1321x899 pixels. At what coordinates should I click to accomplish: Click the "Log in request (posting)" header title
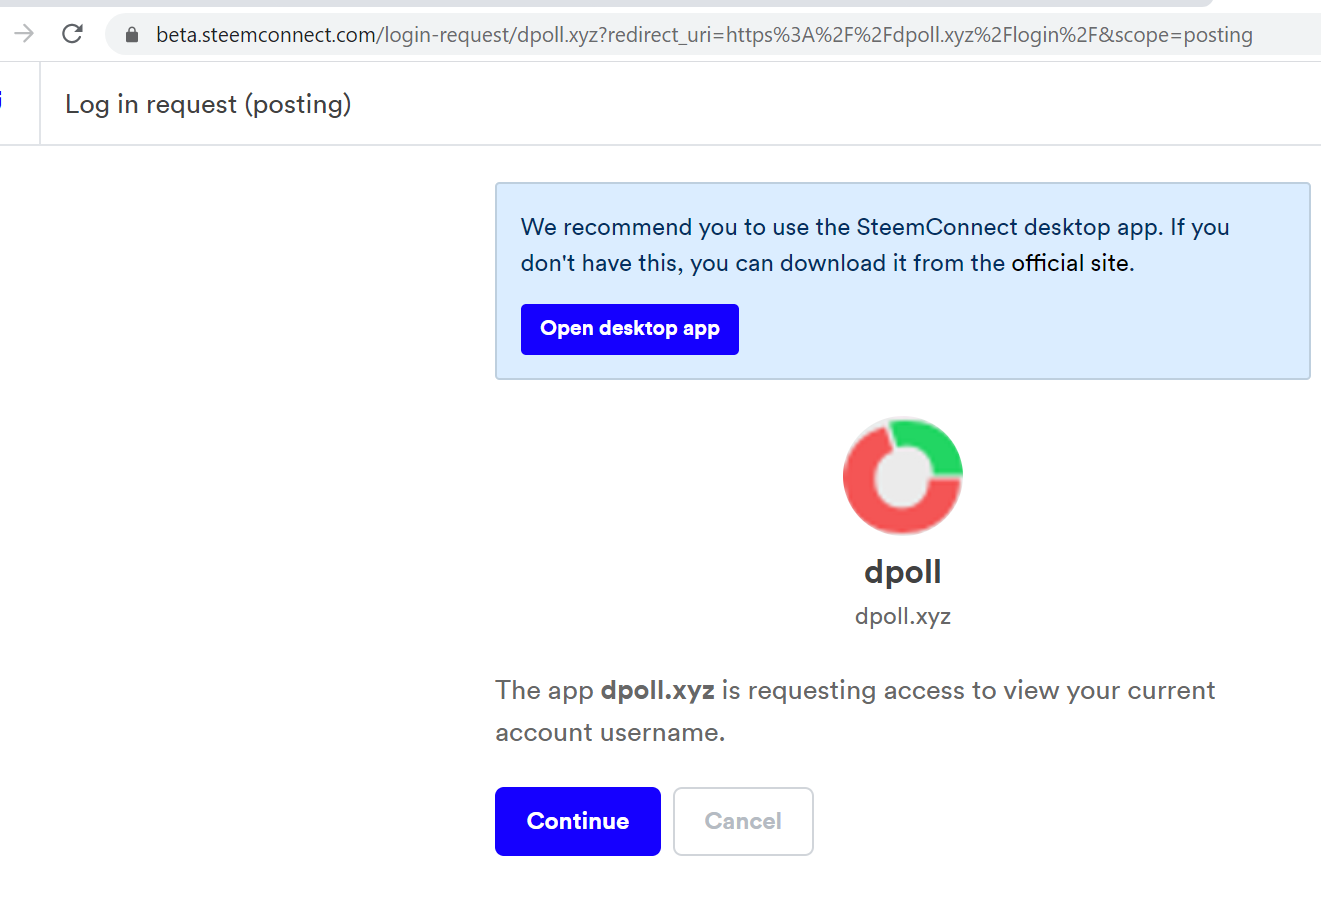tap(208, 104)
